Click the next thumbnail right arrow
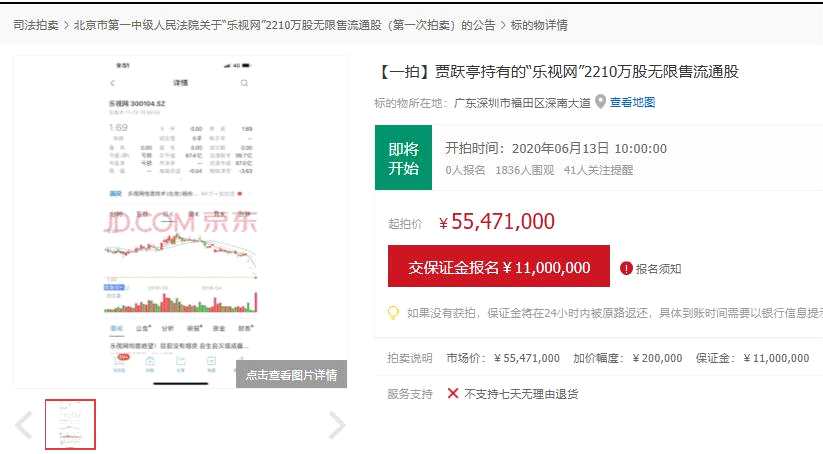 click(x=337, y=425)
